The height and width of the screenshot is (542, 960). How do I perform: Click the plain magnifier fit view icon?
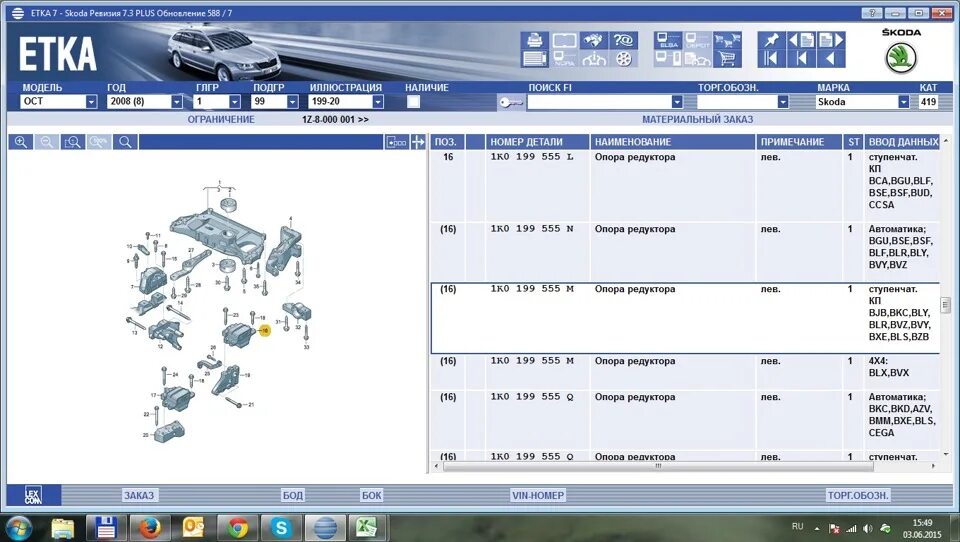[x=125, y=142]
